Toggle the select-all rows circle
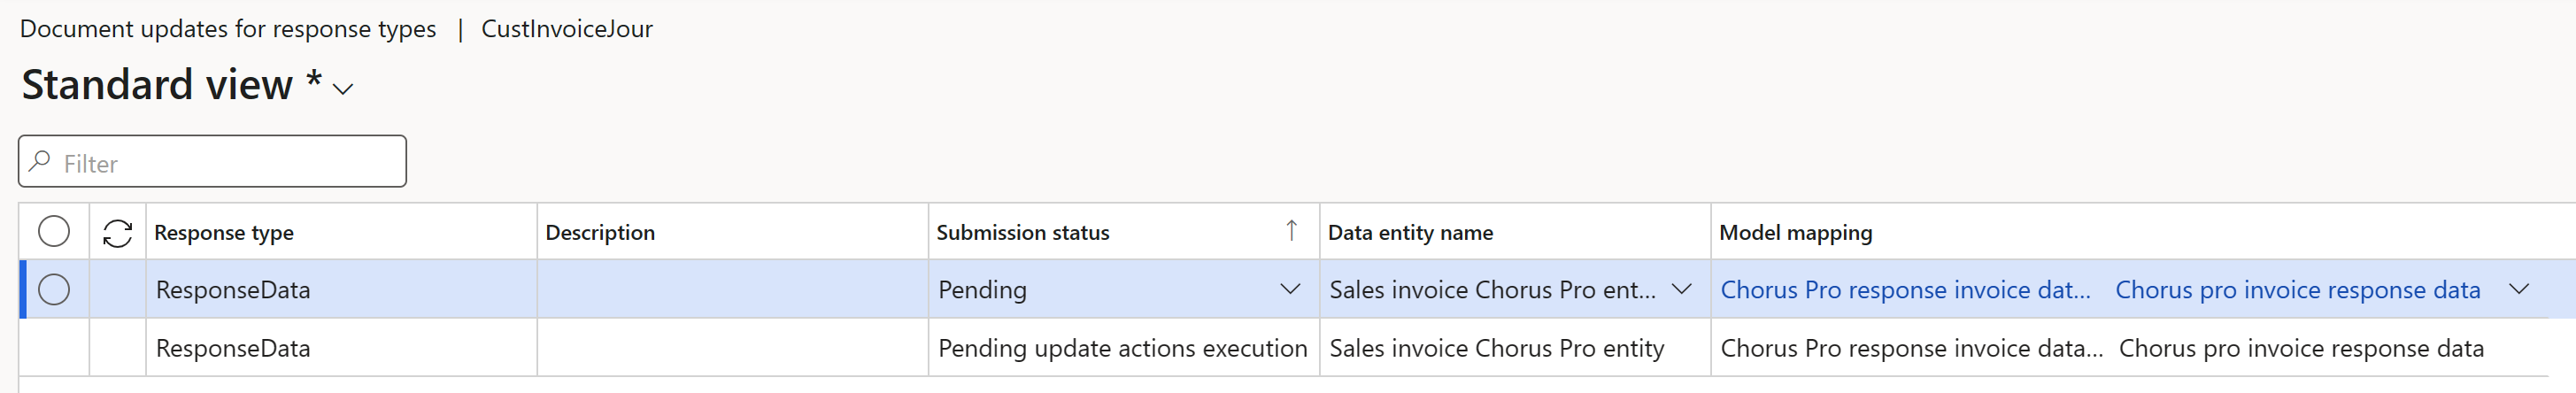Viewport: 2576px width, 393px height. [54, 232]
